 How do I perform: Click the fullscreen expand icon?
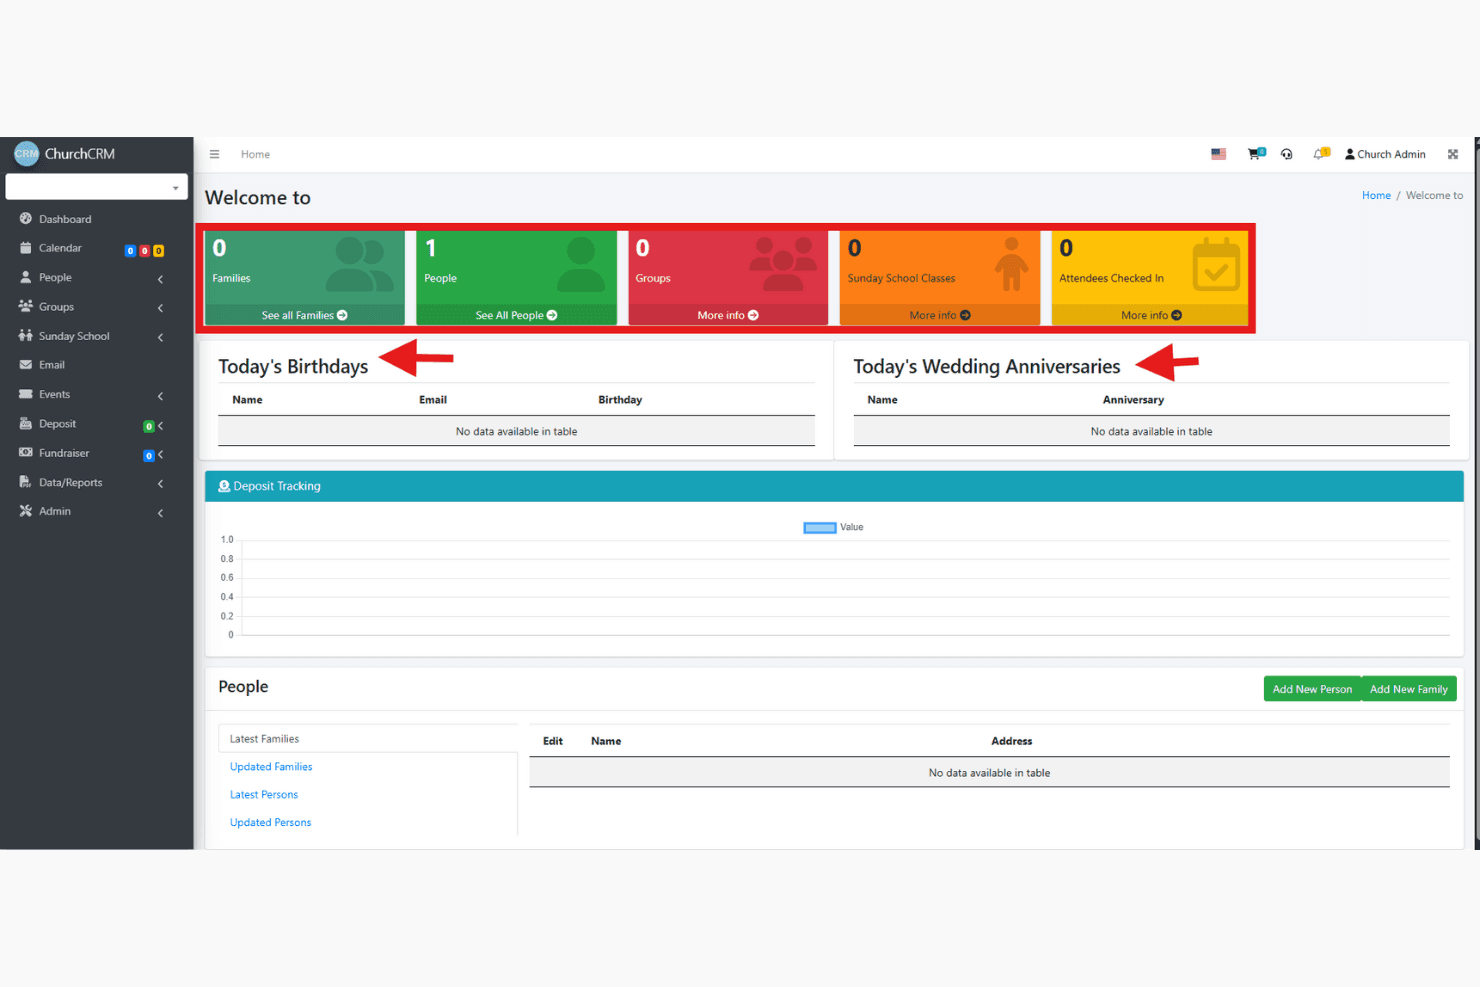click(1453, 154)
